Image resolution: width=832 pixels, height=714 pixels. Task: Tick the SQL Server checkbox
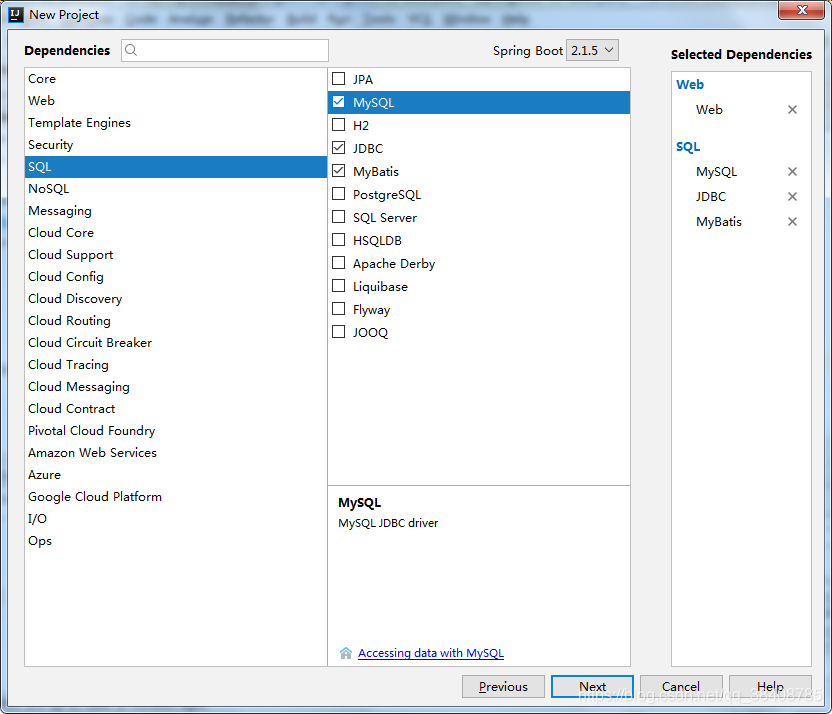click(x=339, y=216)
